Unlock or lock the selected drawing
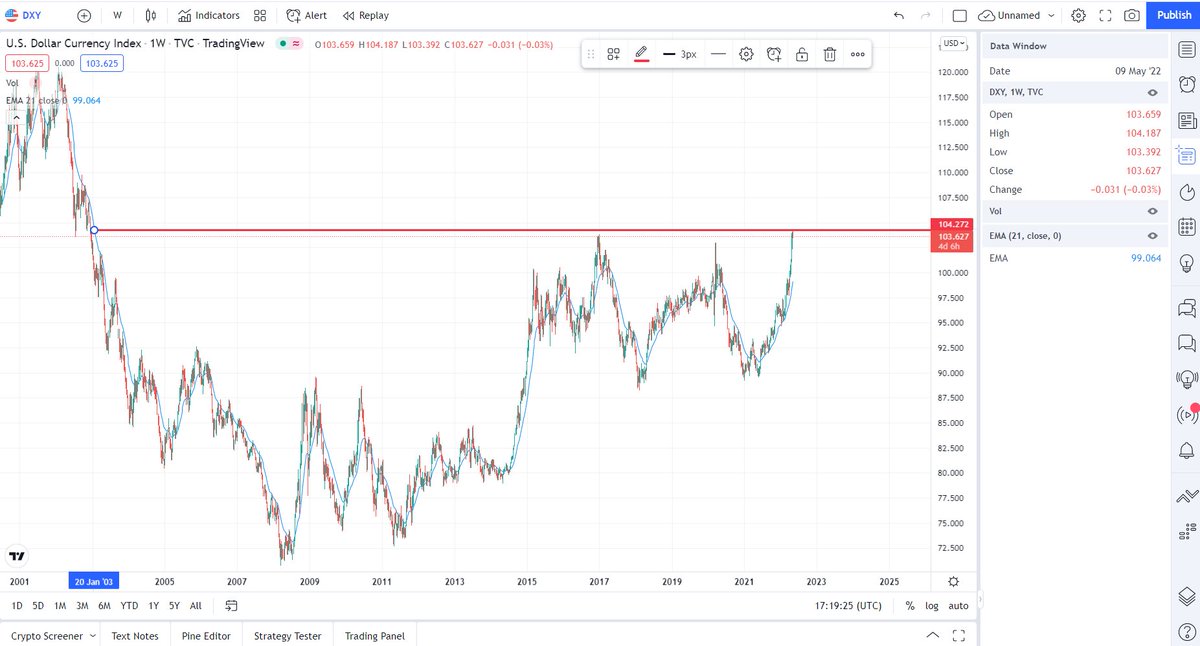Screen dimensions: 1200x646 802,54
